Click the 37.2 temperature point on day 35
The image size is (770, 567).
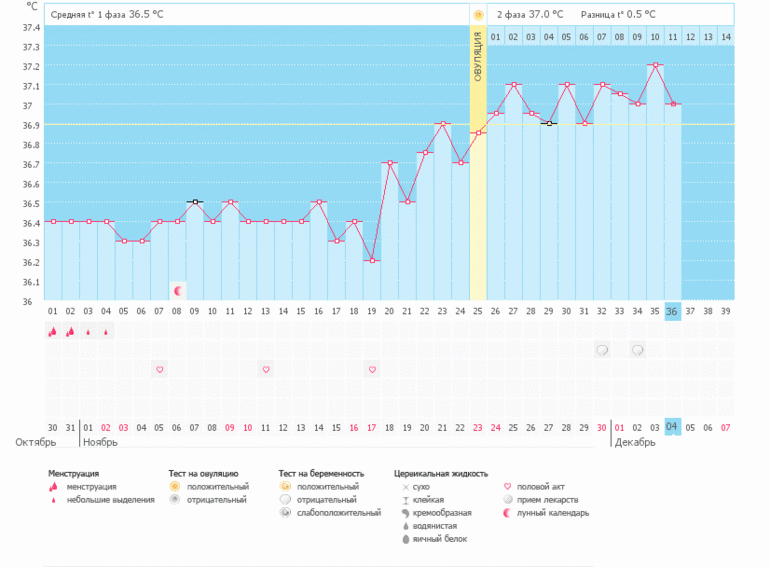[655, 65]
